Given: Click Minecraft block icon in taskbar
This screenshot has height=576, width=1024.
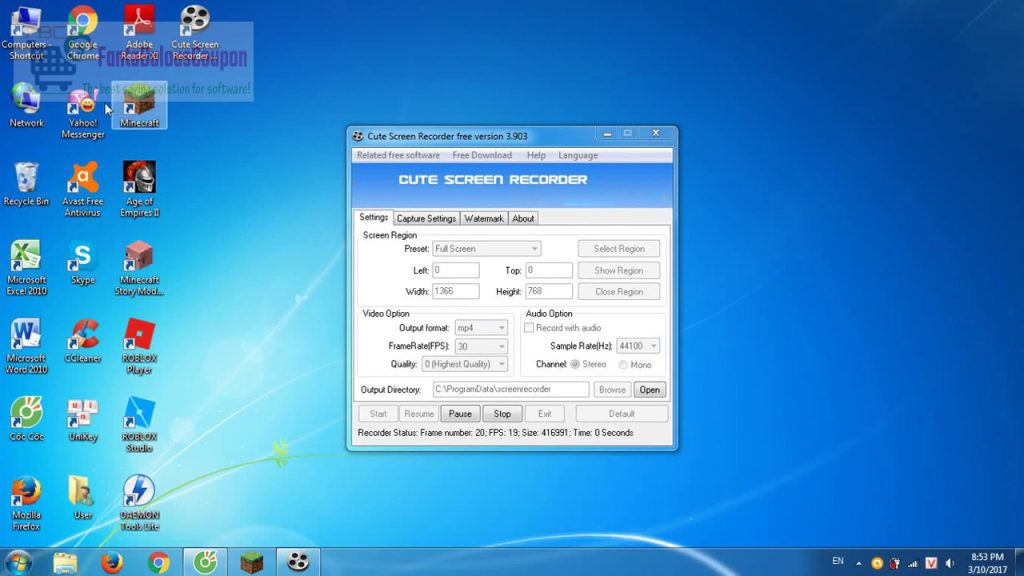Looking at the screenshot, I should pos(252,562).
